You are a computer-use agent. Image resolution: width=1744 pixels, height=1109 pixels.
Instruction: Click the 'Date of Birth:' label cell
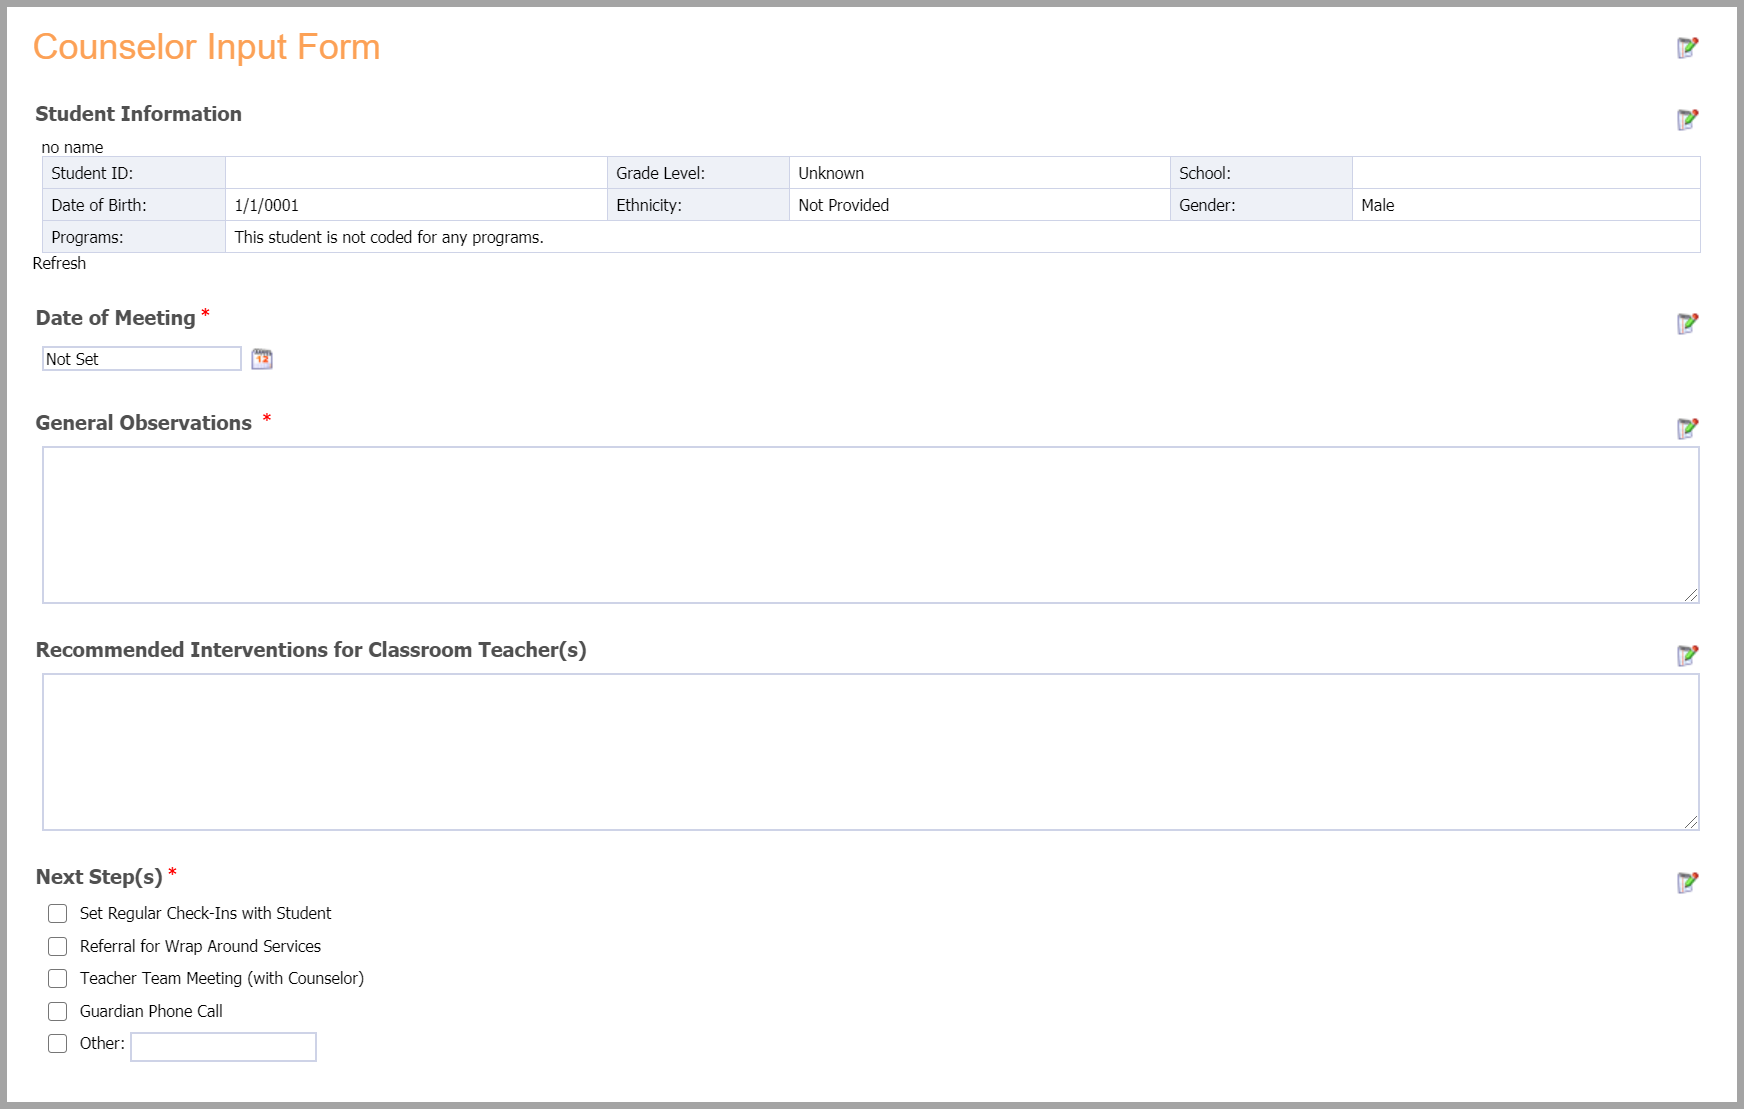[x=134, y=205]
